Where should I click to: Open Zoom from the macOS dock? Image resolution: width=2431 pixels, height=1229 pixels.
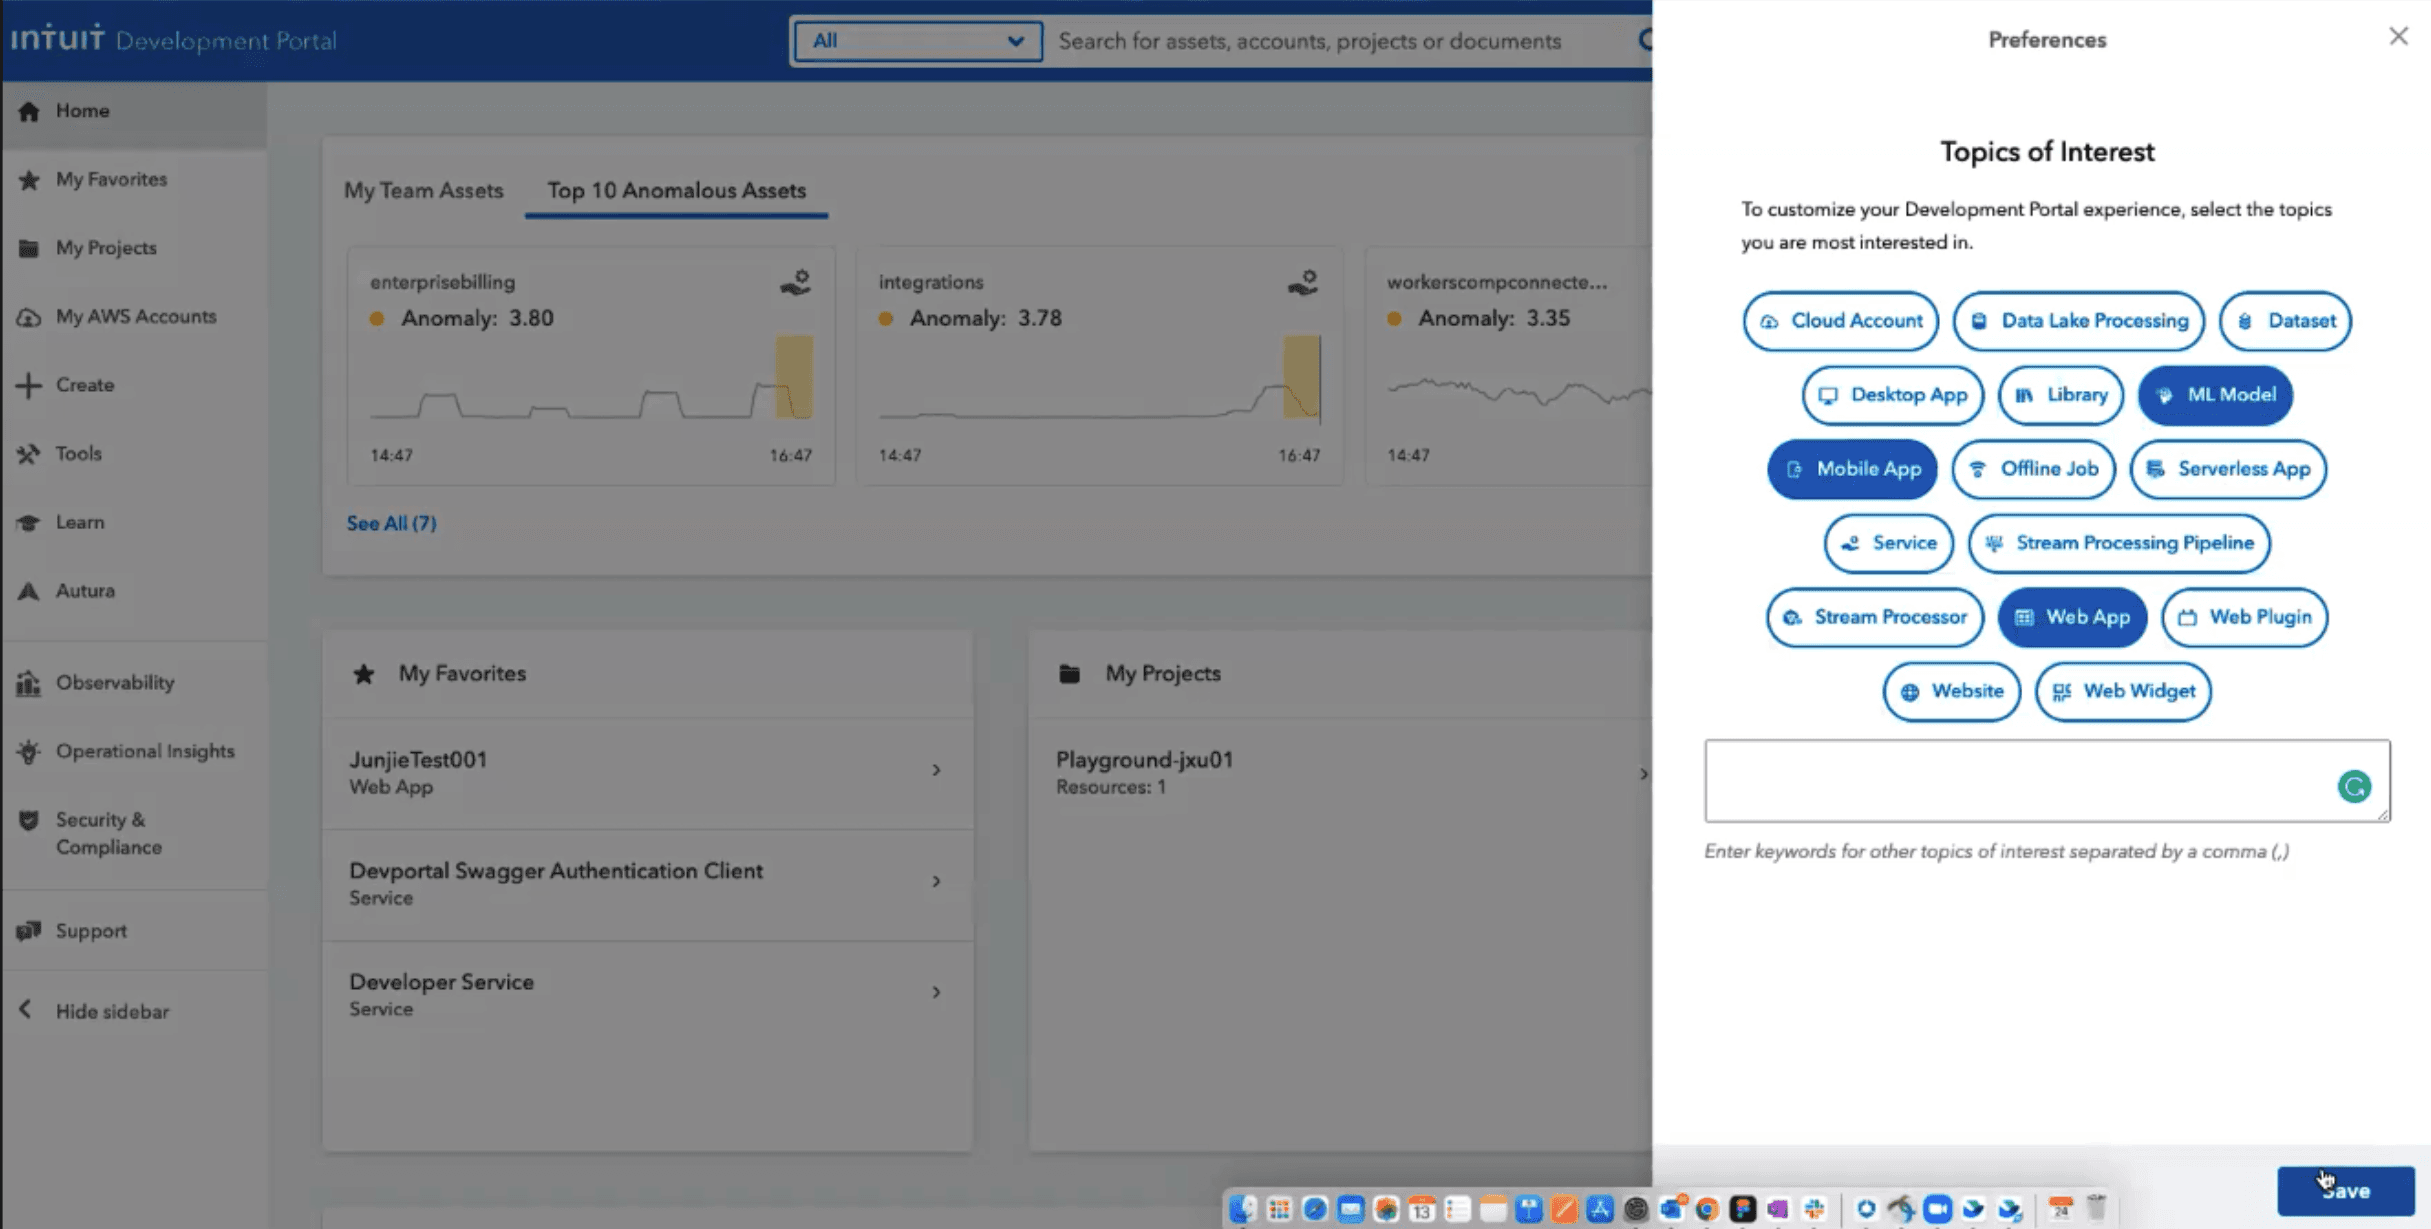(x=1937, y=1209)
